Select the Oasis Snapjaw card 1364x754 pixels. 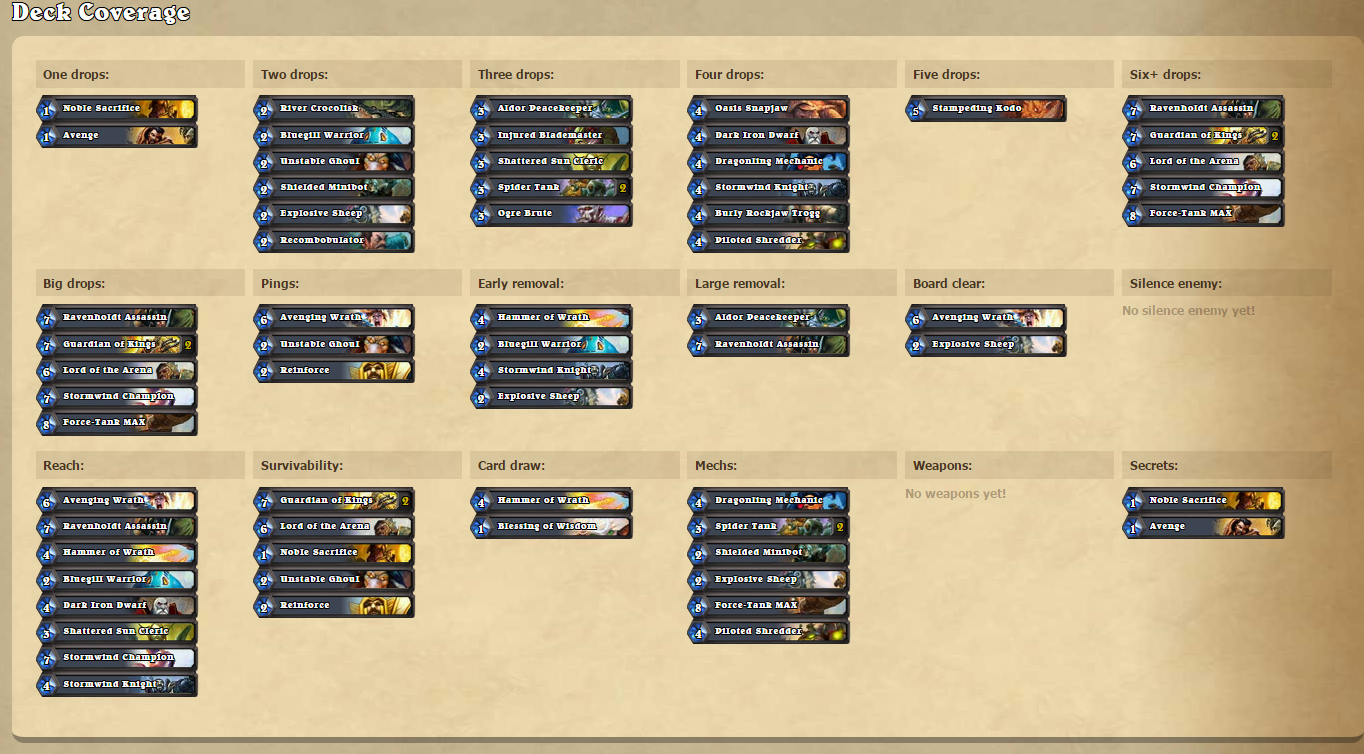(769, 109)
